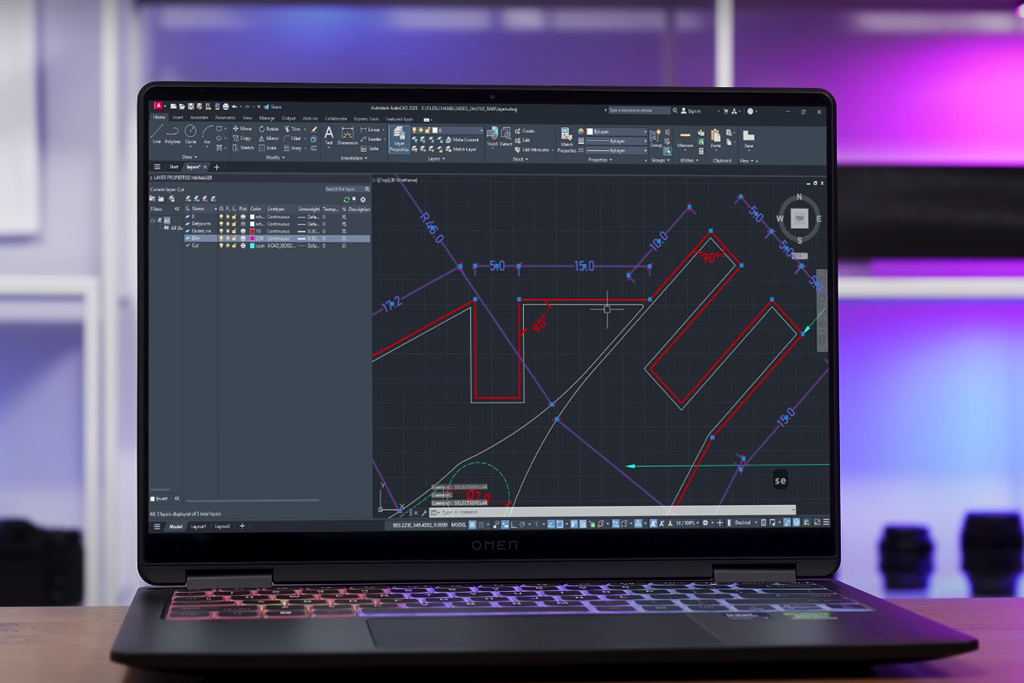
Task: Open the current layer dropdown in ribbon
Action: (449, 131)
